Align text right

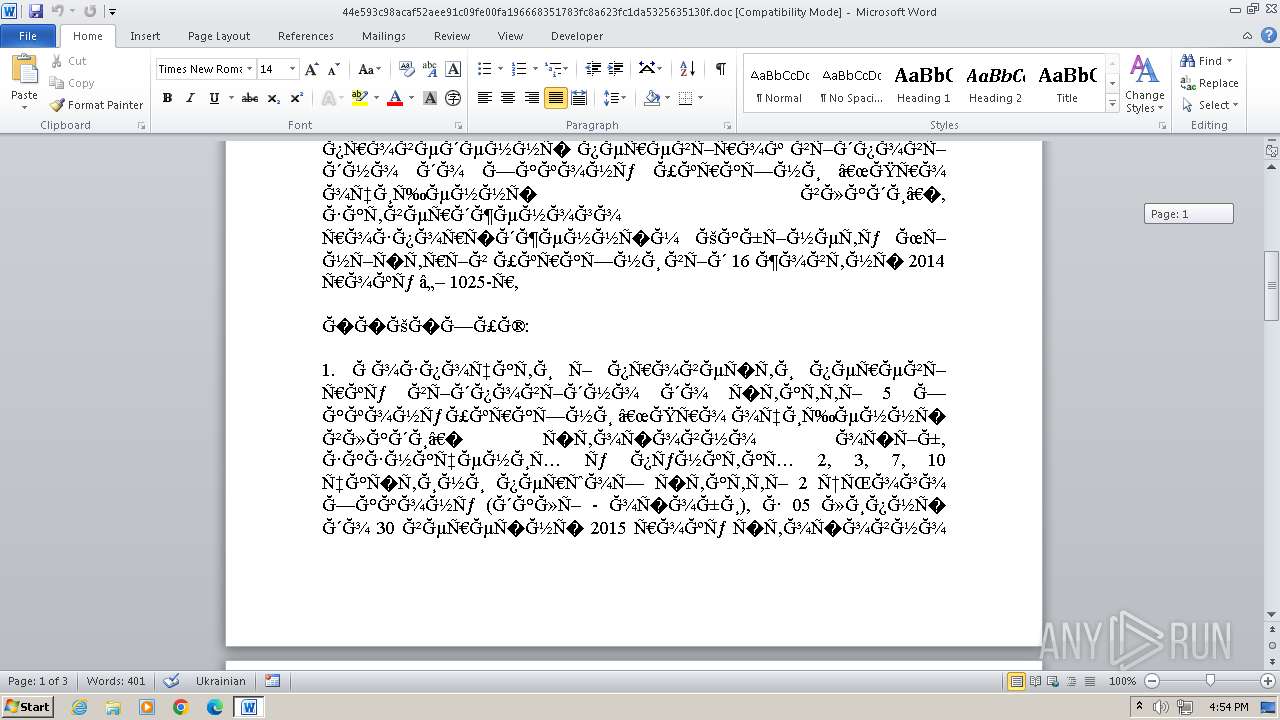532,98
